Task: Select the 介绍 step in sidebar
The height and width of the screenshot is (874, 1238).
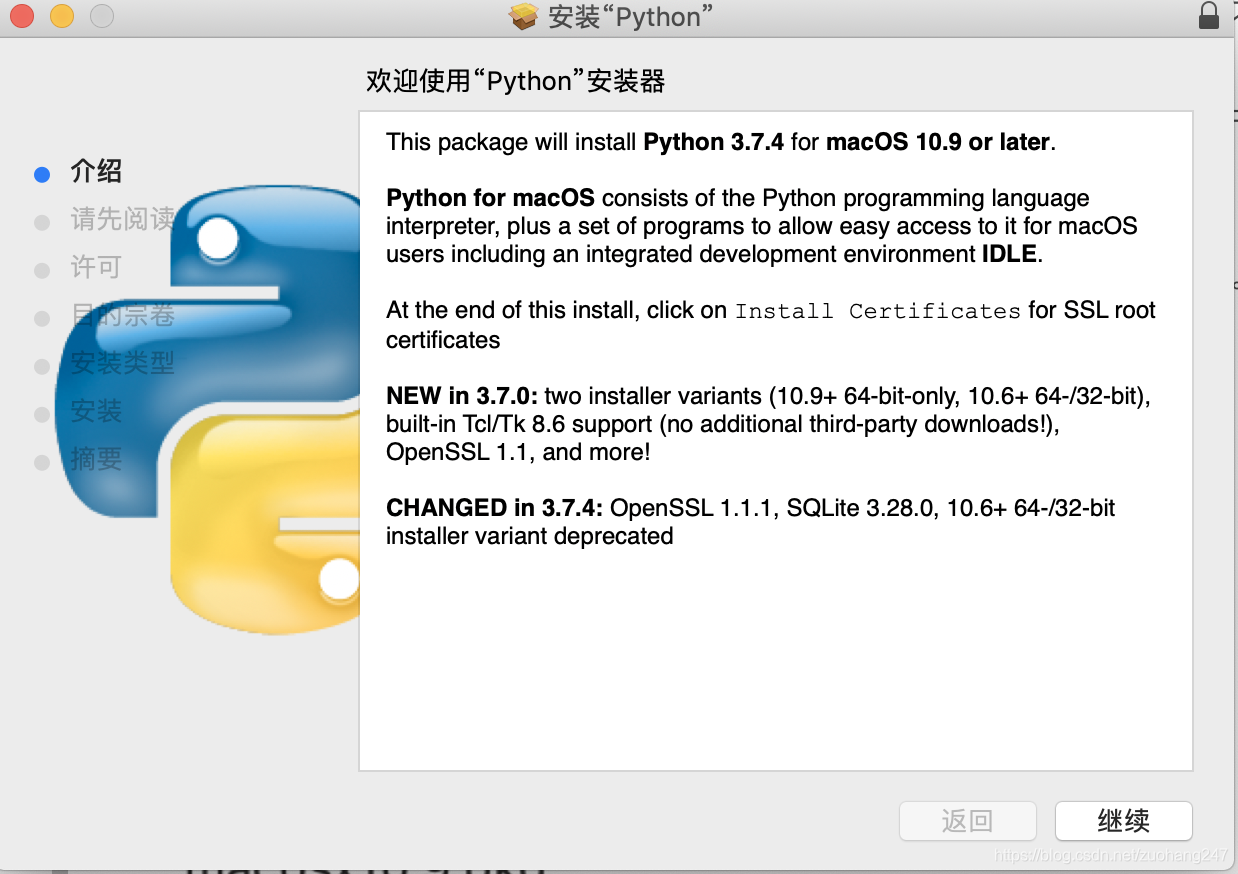Action: (x=97, y=171)
